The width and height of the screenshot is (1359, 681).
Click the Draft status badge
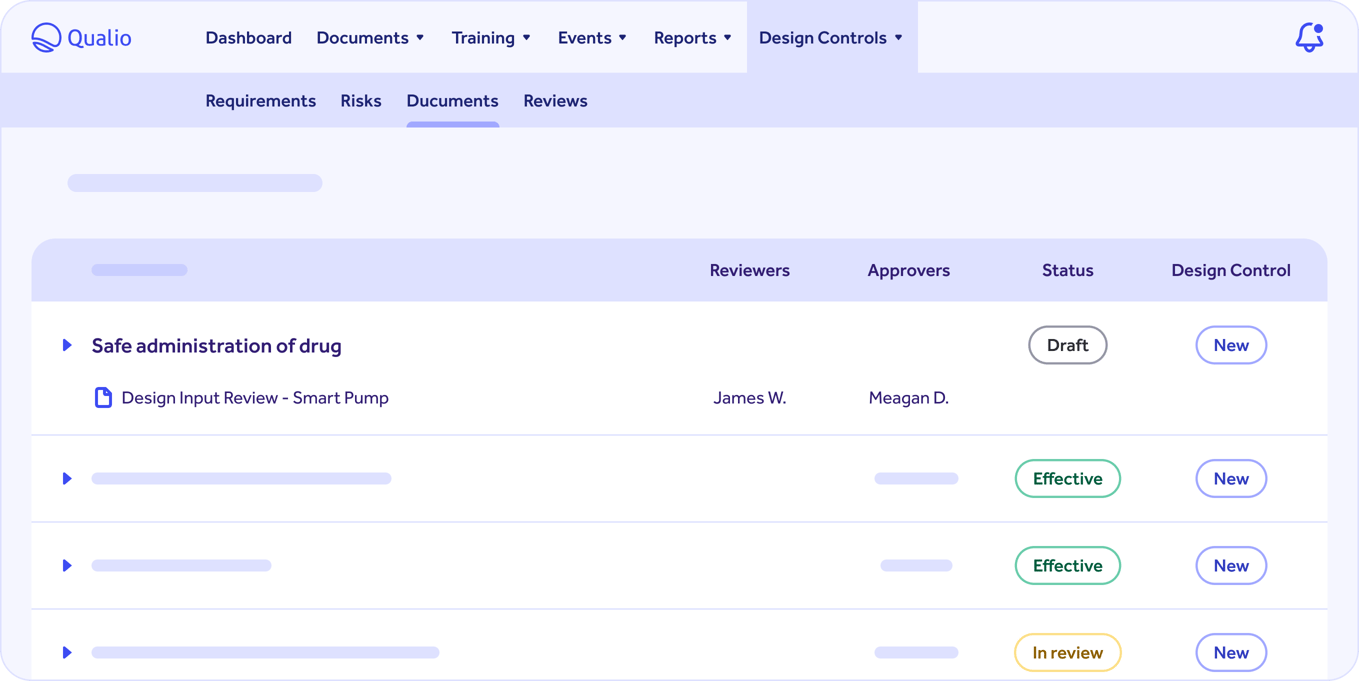(1067, 344)
